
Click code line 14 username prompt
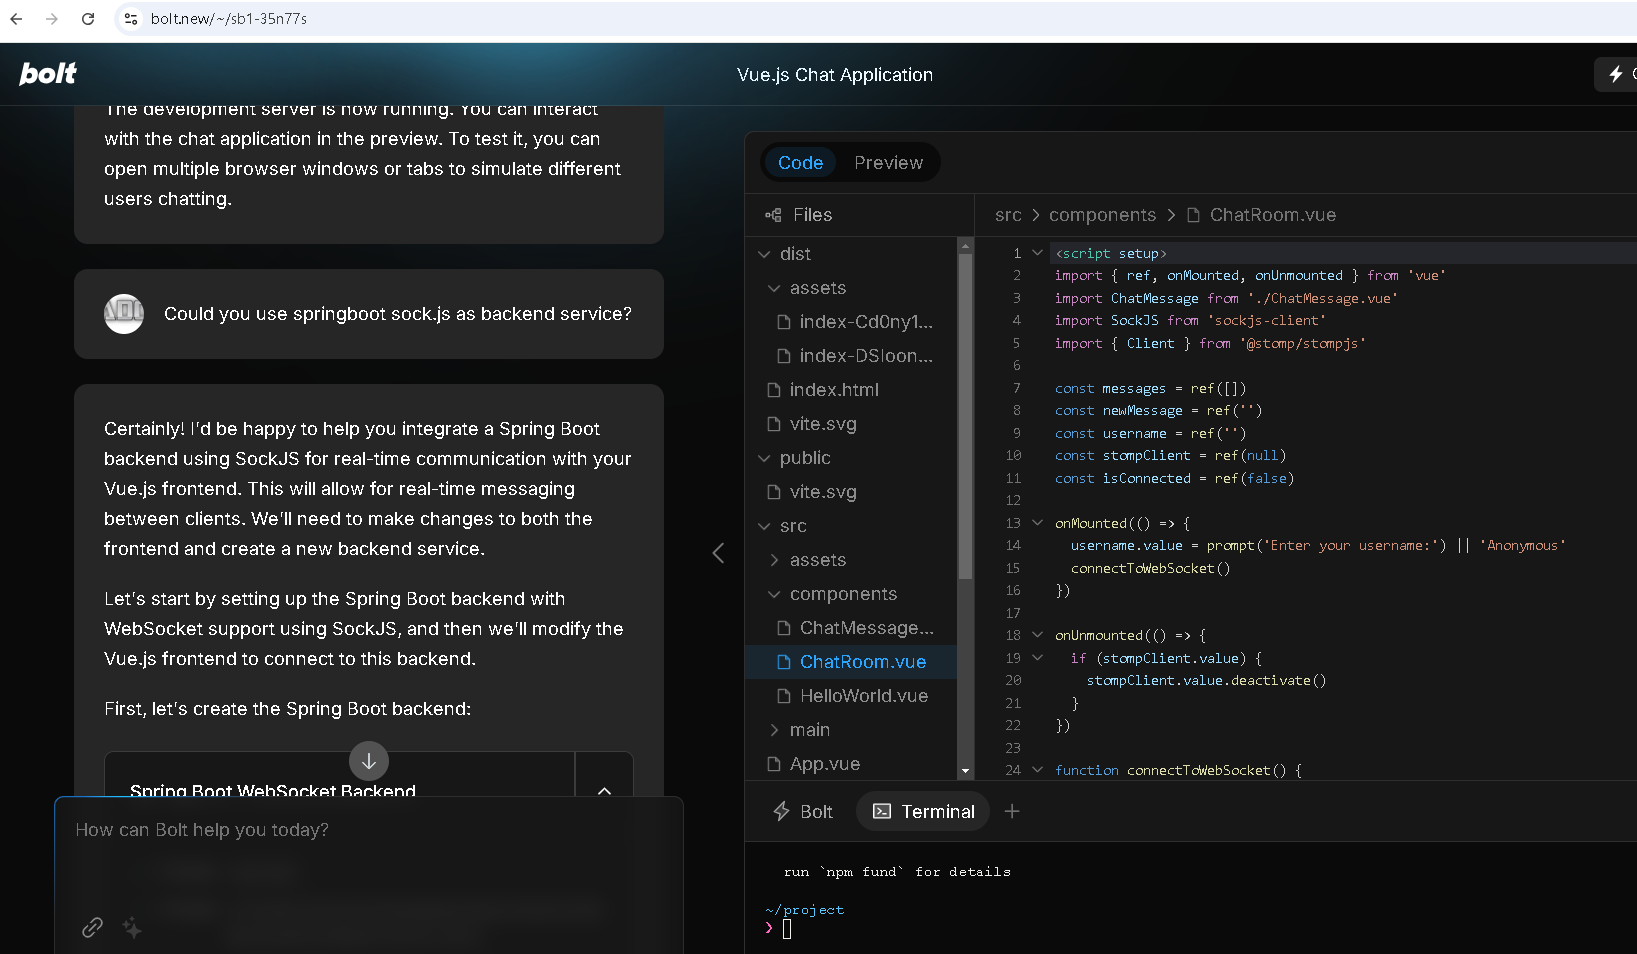pos(1318,545)
